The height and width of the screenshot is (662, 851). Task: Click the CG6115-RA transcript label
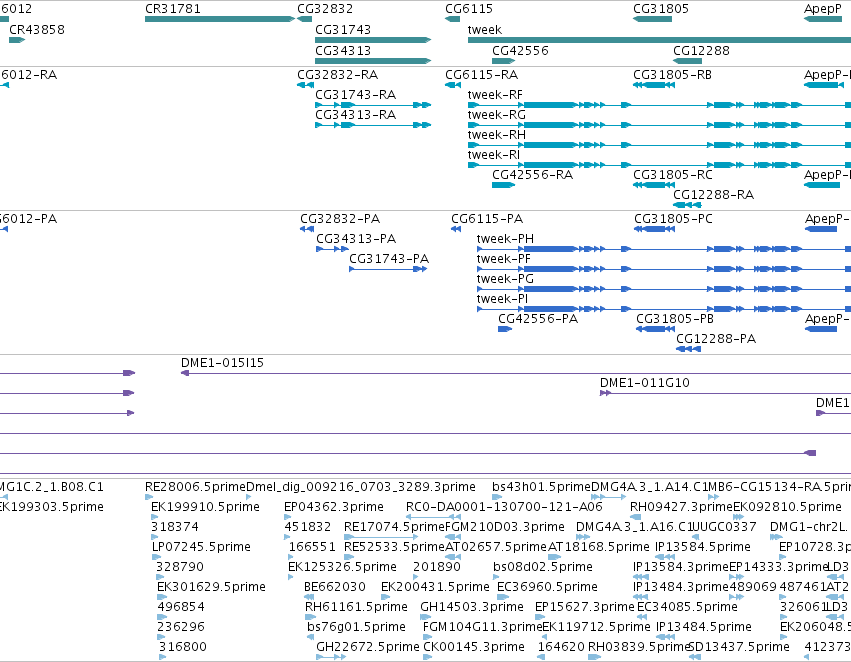pyautogui.click(x=481, y=74)
